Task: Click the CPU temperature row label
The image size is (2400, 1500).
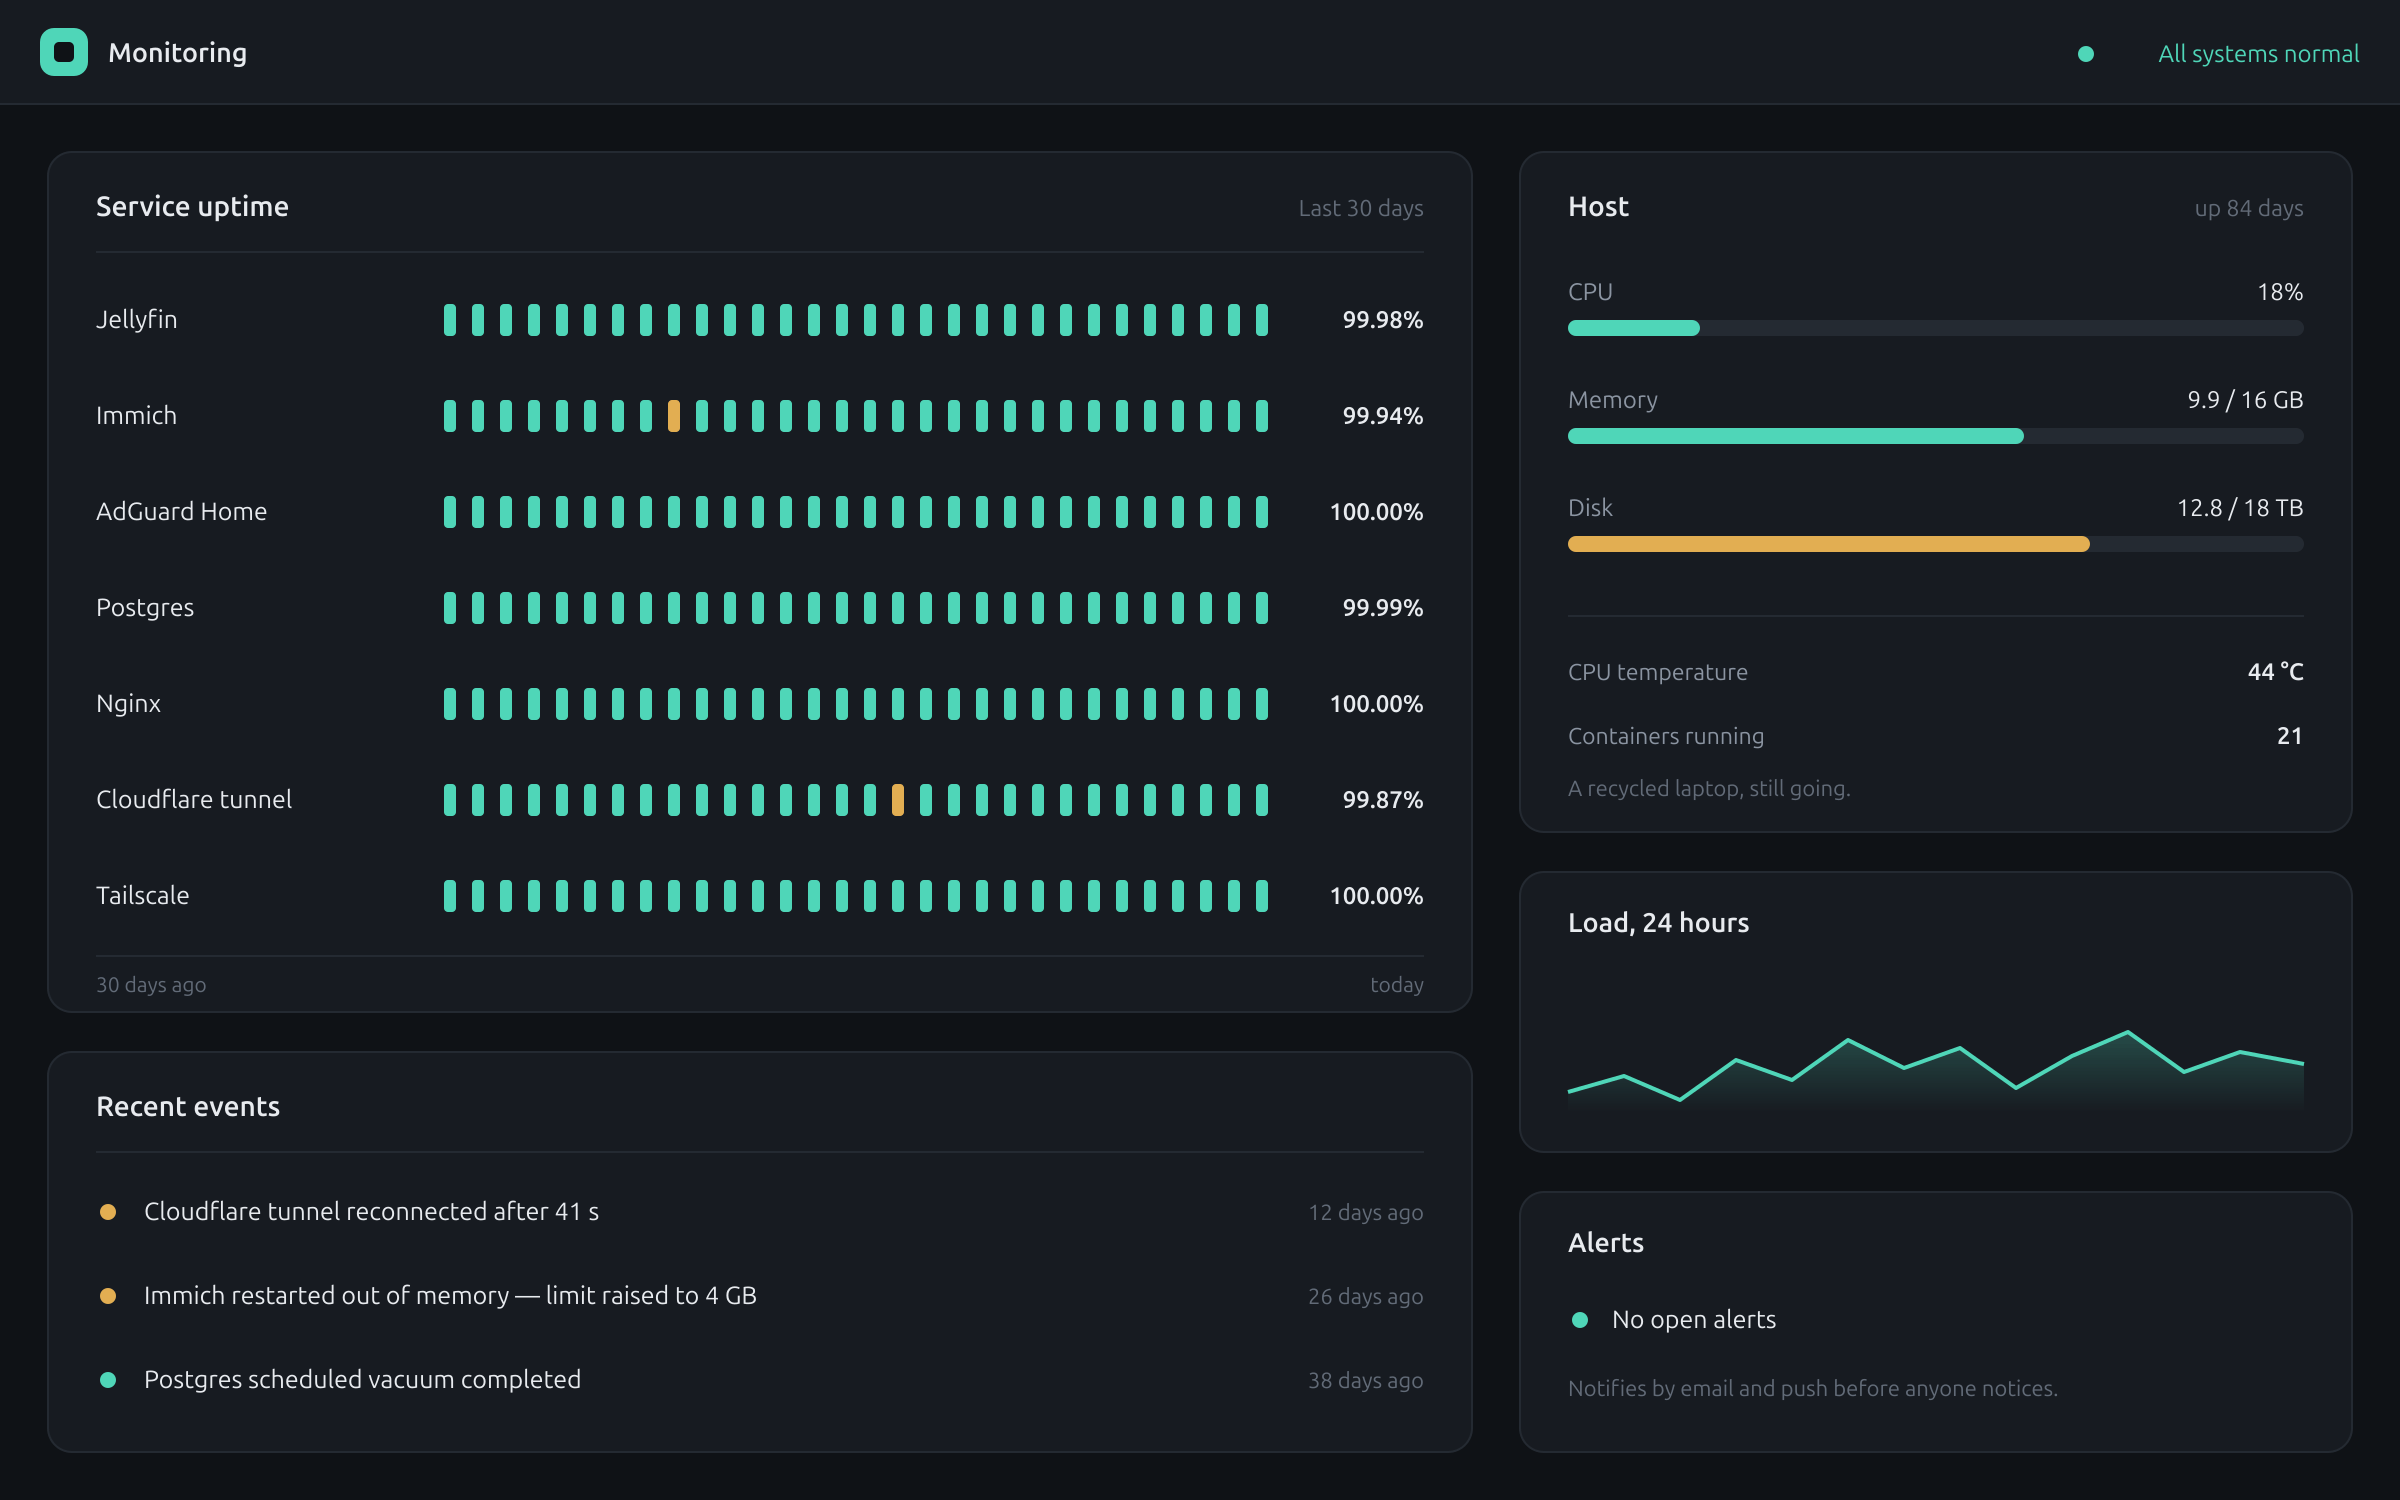Action: point(1657,672)
